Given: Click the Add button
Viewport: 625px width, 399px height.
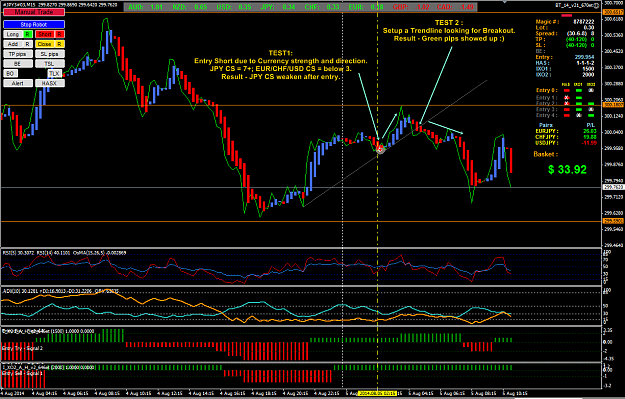Looking at the screenshot, I should 13,44.
